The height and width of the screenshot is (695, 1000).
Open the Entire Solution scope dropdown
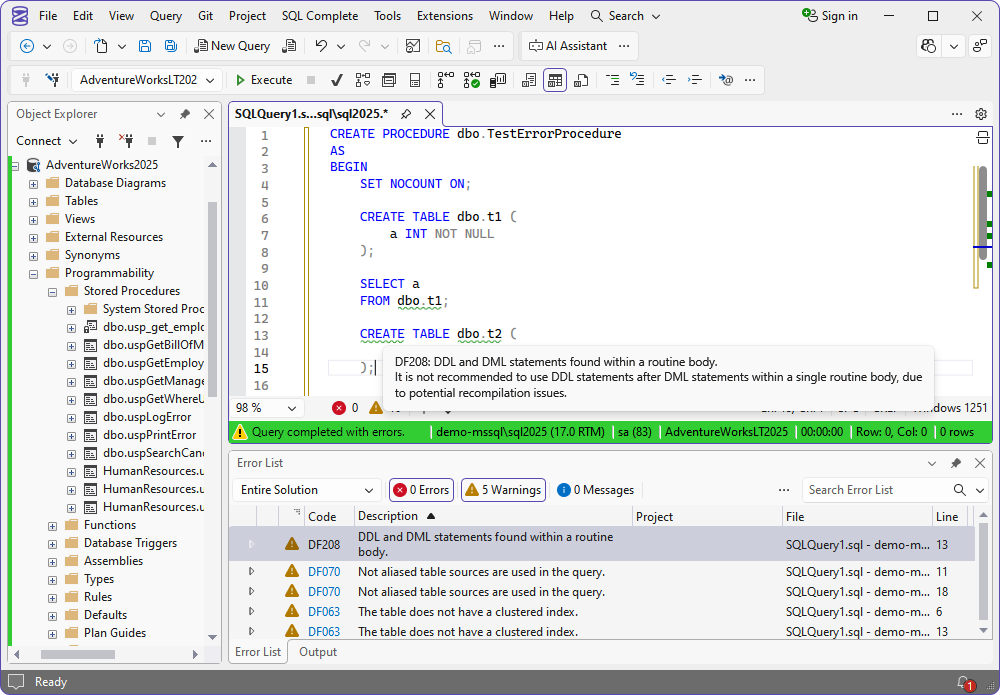[306, 489]
